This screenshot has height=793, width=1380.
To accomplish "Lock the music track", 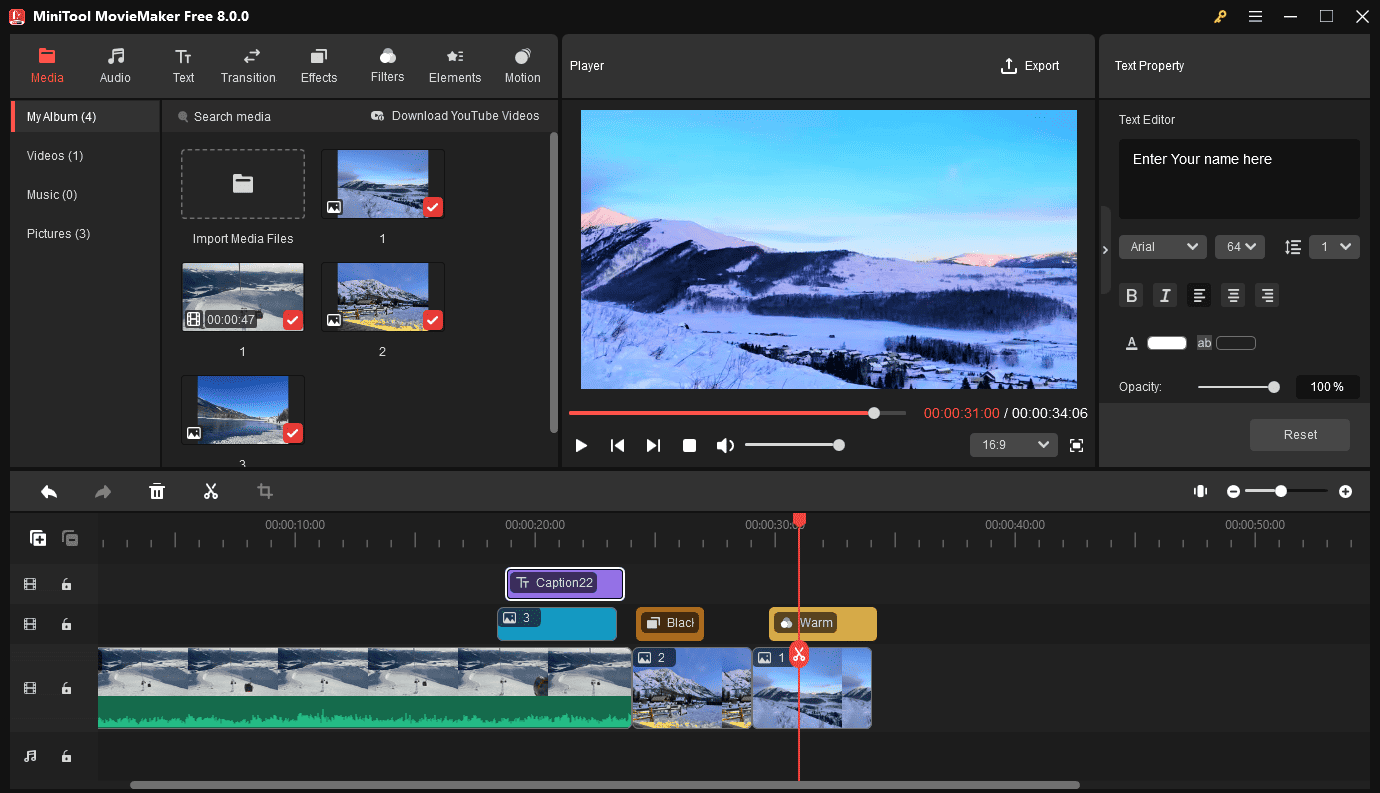I will (66, 756).
